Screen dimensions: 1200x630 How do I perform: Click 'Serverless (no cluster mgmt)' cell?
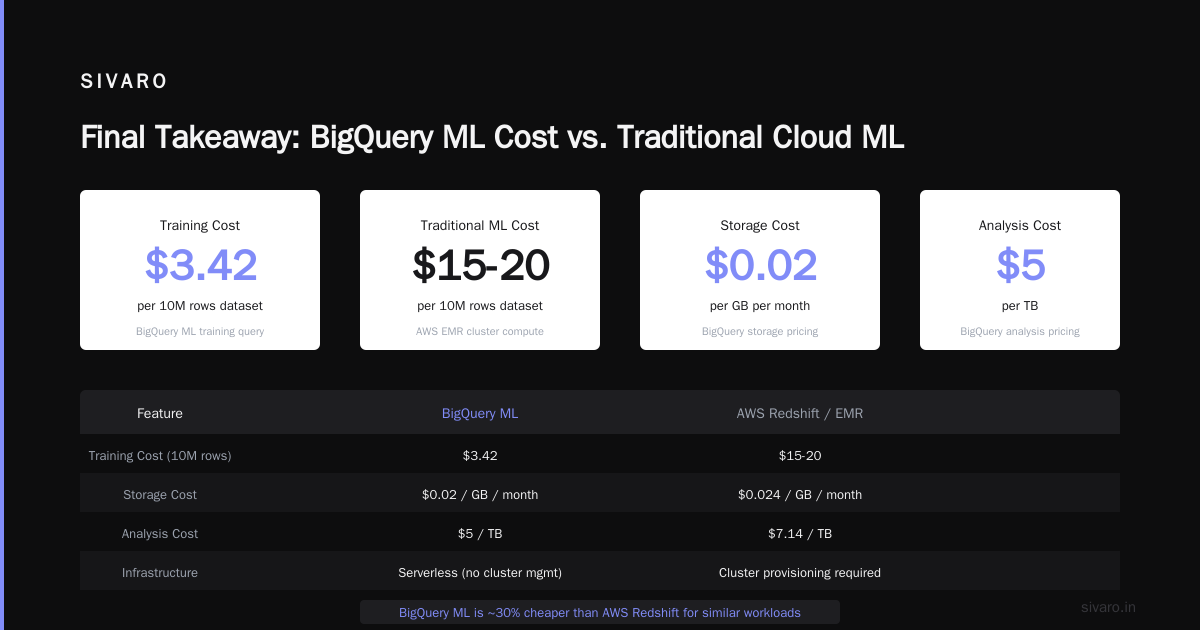pos(480,573)
